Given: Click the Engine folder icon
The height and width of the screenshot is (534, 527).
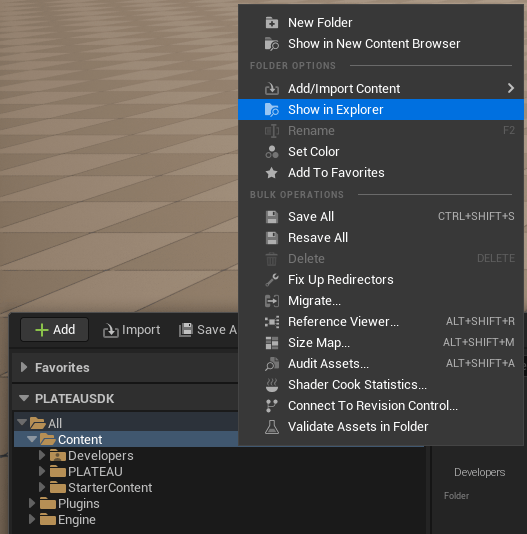Looking at the screenshot, I should coord(48,520).
